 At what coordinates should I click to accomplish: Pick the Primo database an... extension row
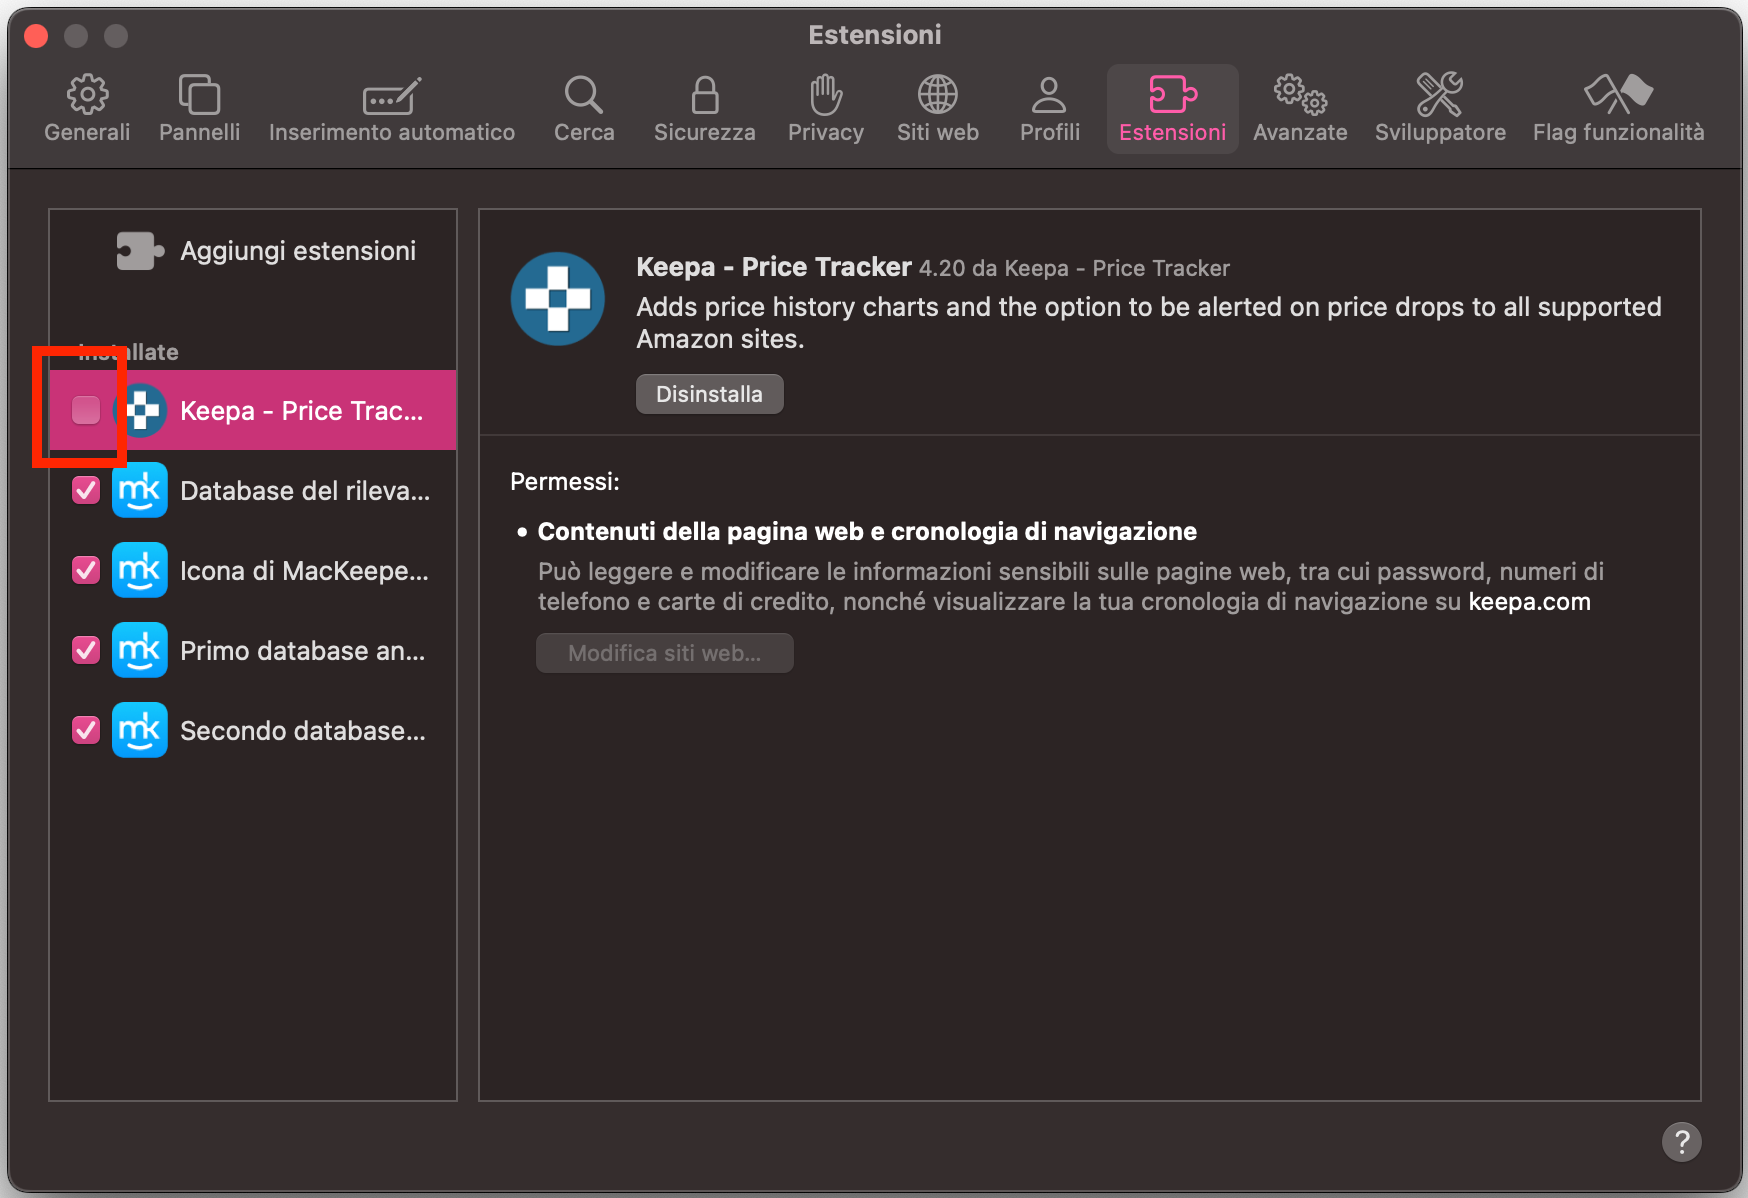click(253, 650)
